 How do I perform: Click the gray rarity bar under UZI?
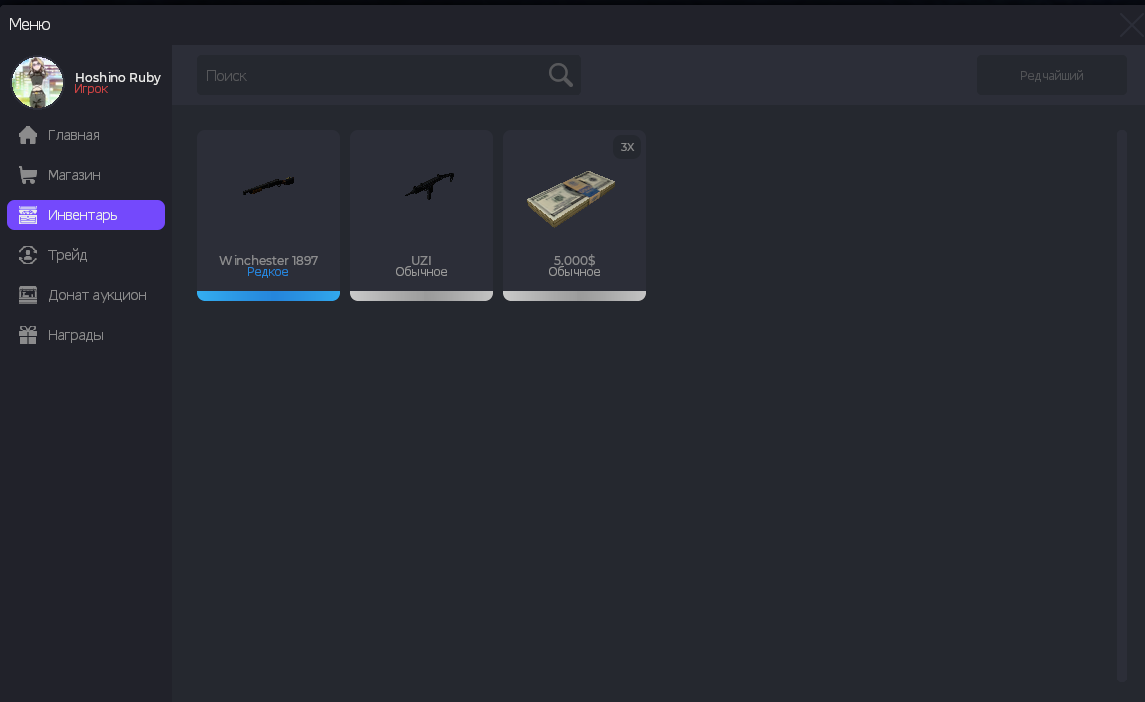point(421,296)
